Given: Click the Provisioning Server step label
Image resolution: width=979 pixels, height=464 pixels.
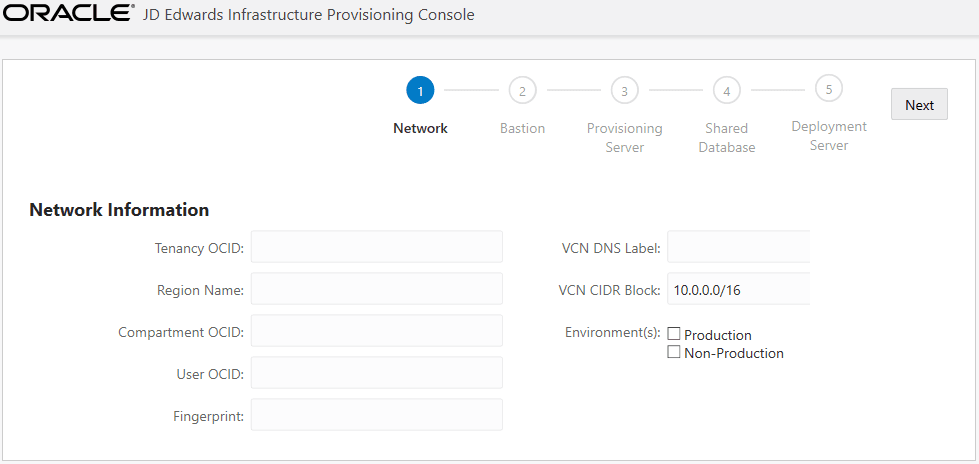Looking at the screenshot, I should tap(624, 137).
